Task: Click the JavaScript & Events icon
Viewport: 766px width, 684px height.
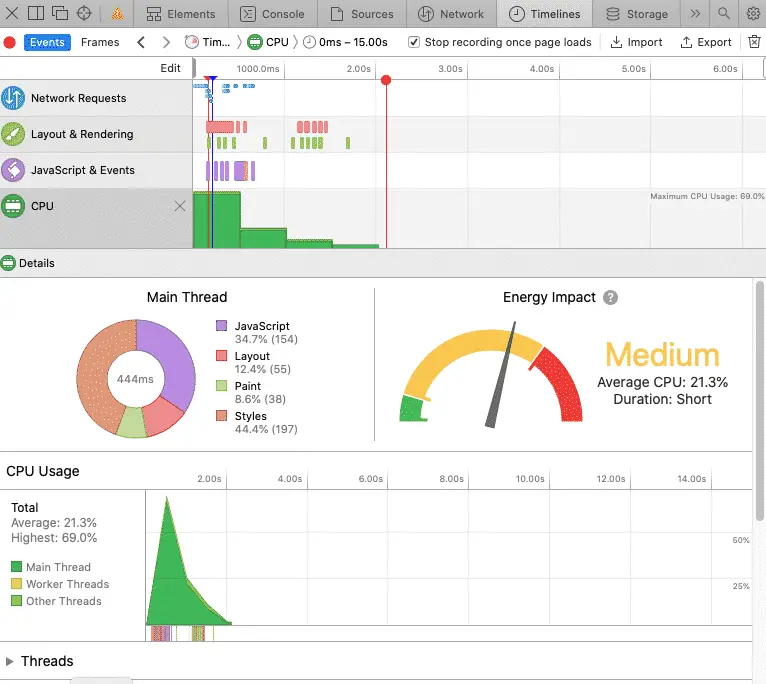Action: (x=13, y=170)
